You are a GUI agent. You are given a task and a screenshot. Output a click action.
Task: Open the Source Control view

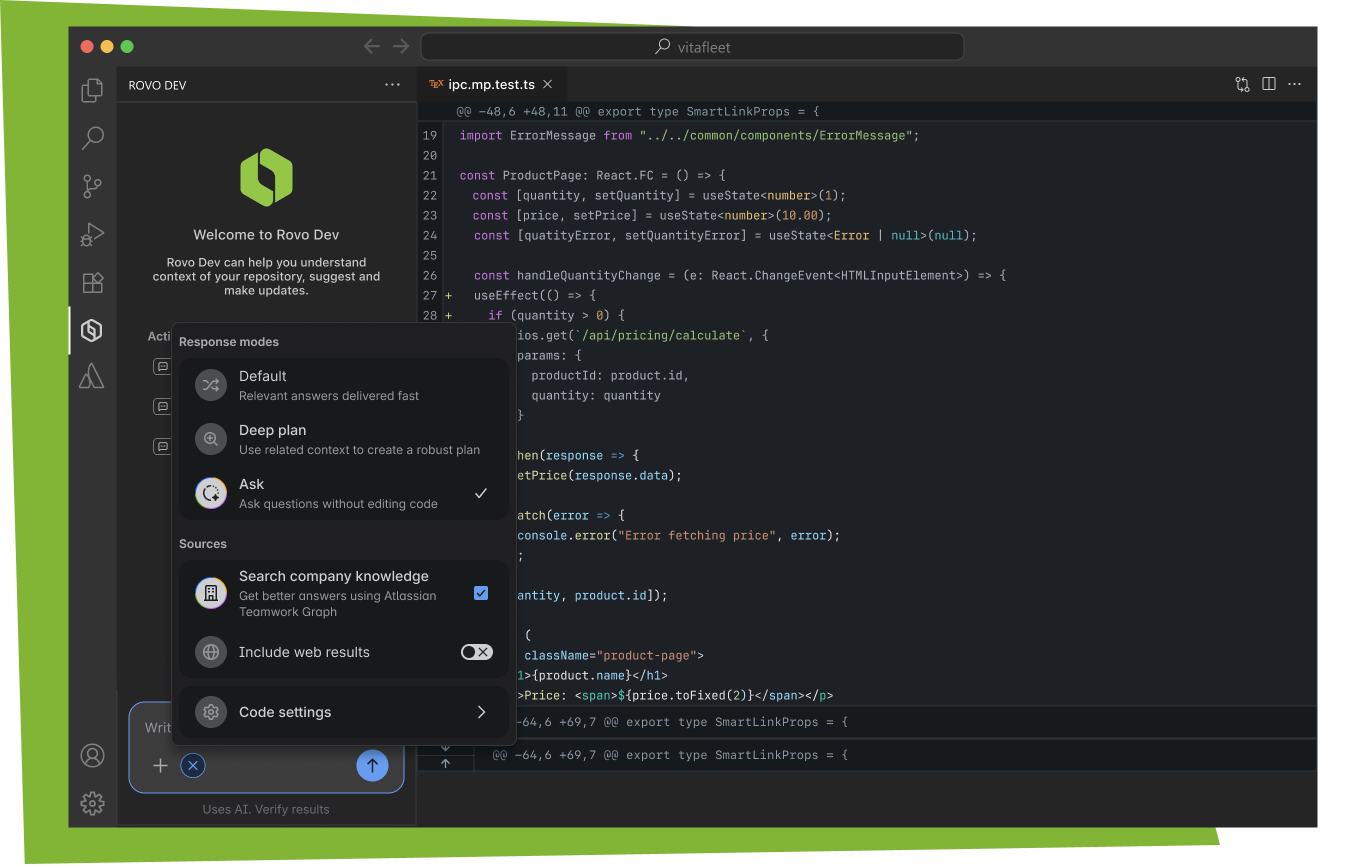click(x=92, y=186)
